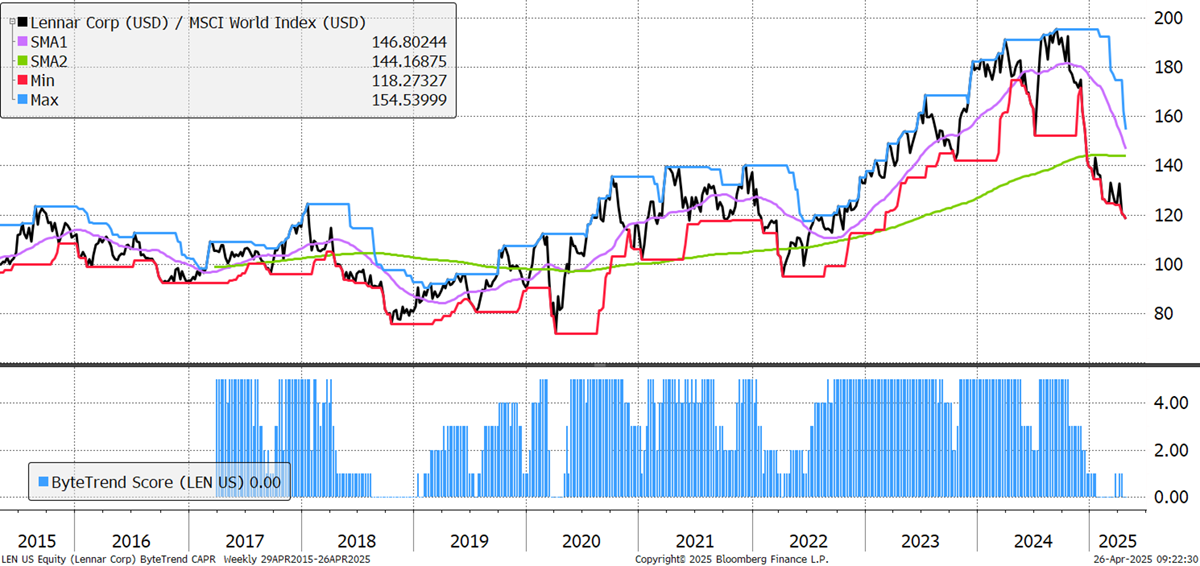Click the Bloomberg Finance copyright notice

(731, 559)
